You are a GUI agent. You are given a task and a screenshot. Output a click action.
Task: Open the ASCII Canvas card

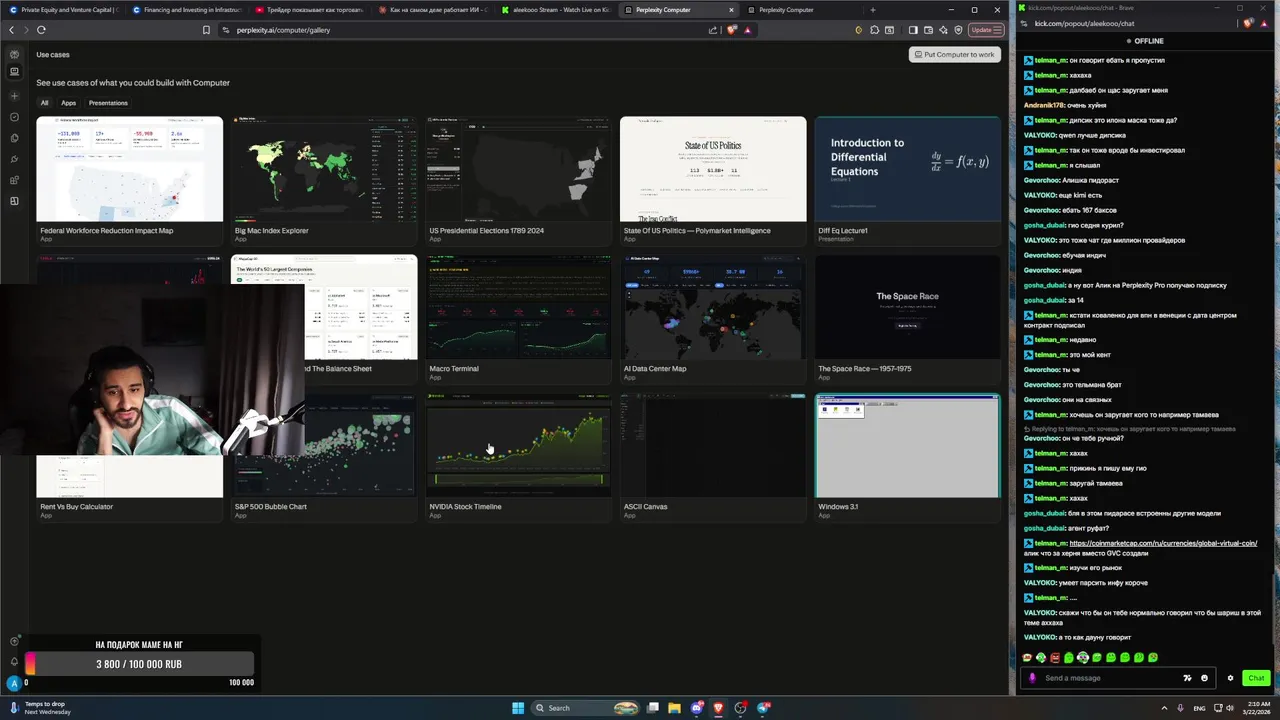(713, 456)
